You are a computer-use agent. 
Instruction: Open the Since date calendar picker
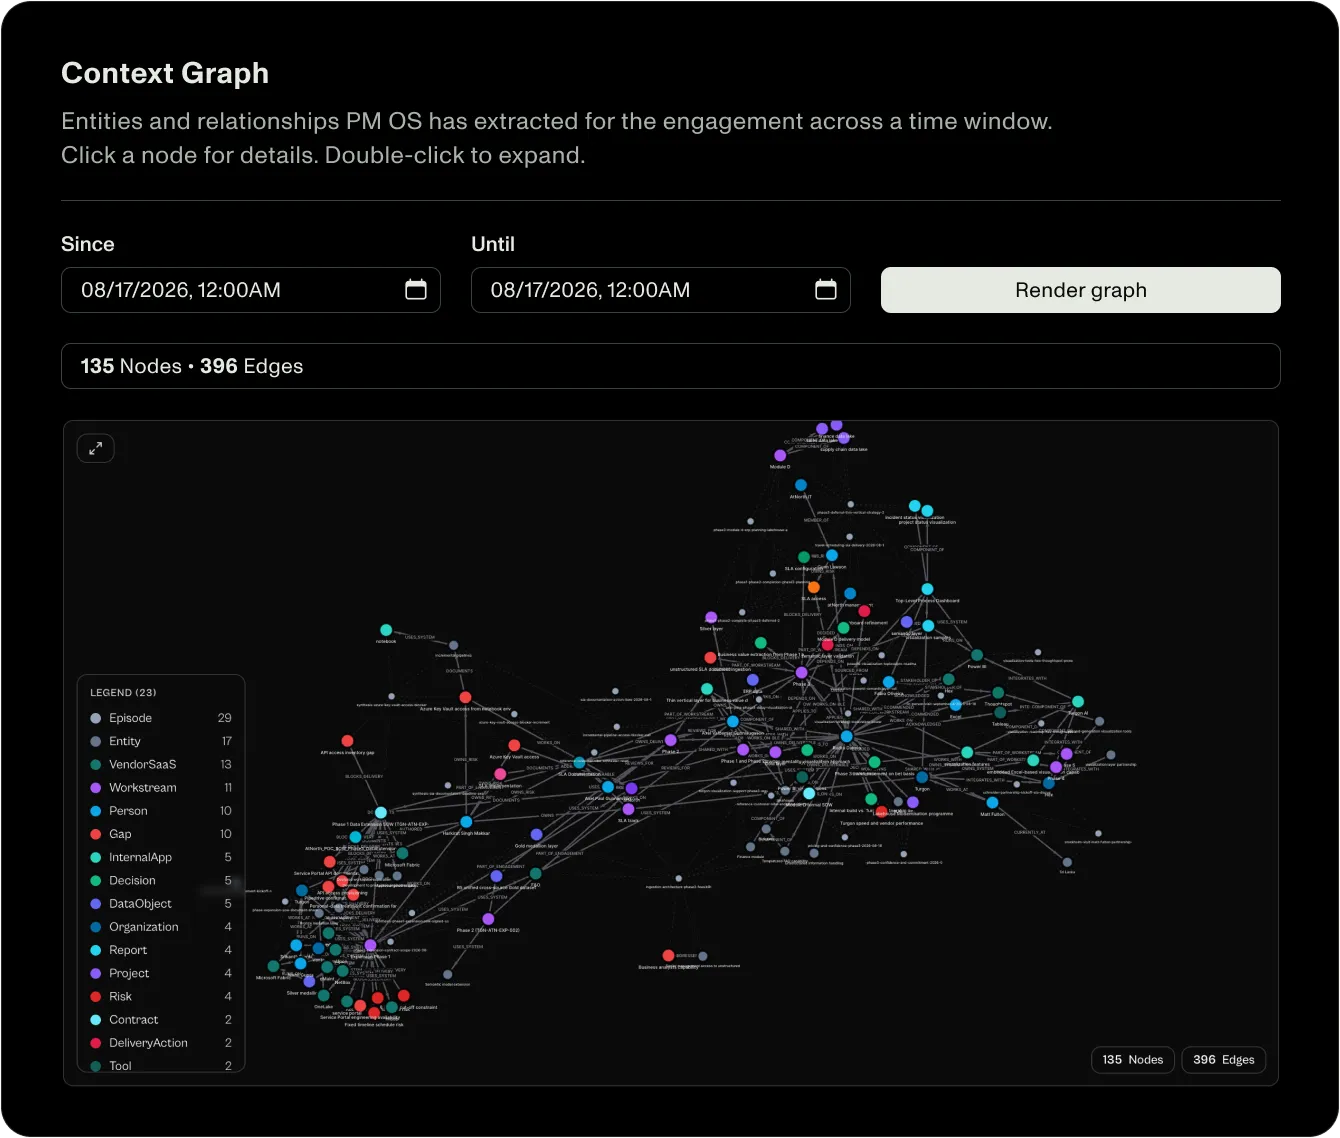pyautogui.click(x=416, y=290)
